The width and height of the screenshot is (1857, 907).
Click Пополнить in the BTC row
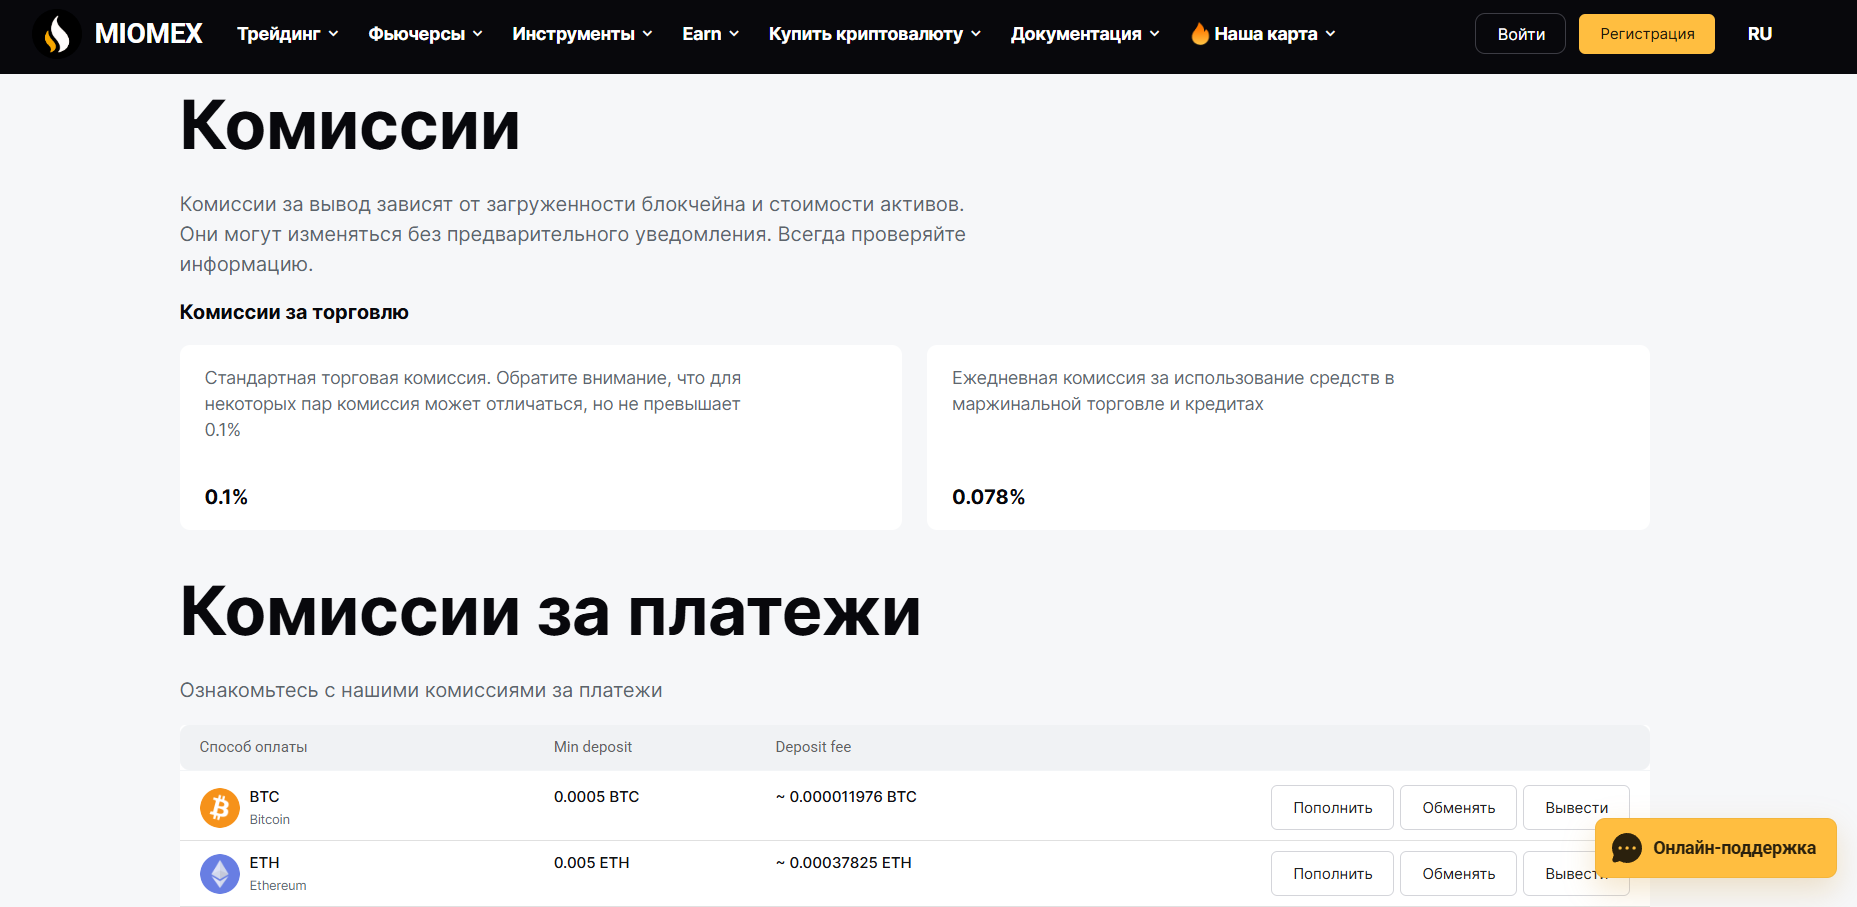tap(1332, 808)
